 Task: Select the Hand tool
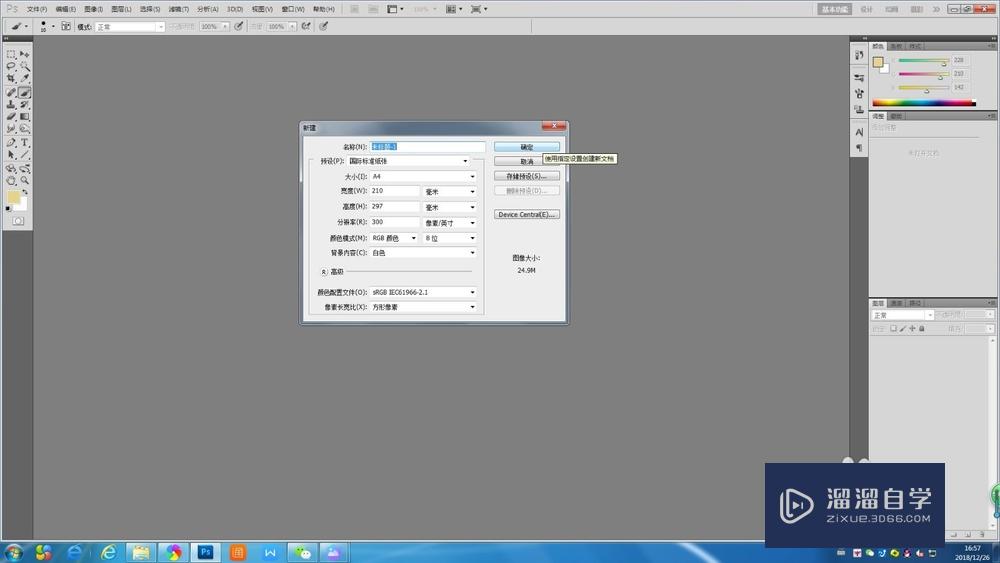(x=11, y=182)
